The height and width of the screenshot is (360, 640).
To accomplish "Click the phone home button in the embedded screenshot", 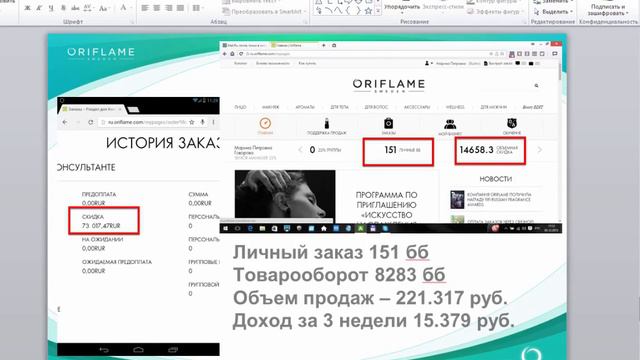I will (138, 350).
